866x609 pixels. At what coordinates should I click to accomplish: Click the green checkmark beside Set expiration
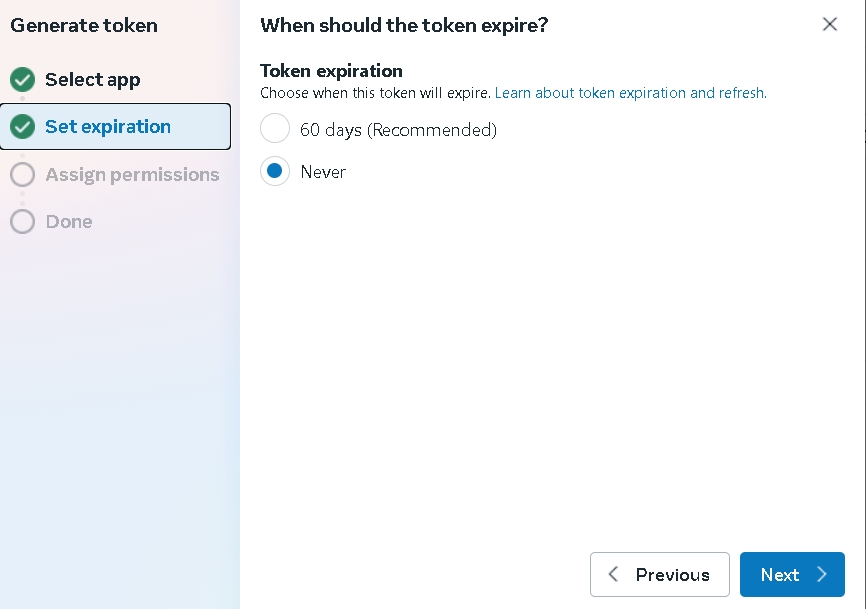(x=22, y=127)
